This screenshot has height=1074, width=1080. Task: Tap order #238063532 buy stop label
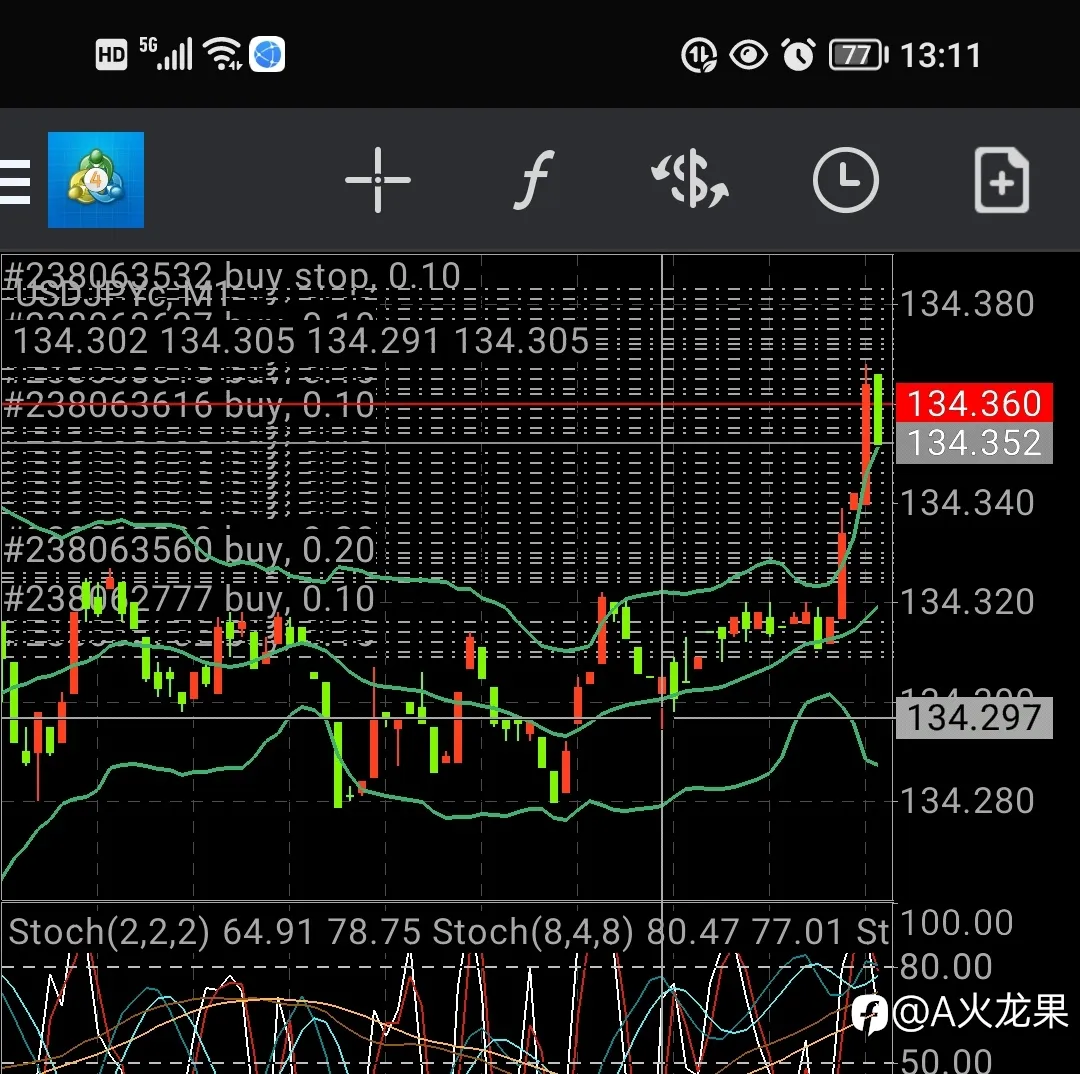232,276
